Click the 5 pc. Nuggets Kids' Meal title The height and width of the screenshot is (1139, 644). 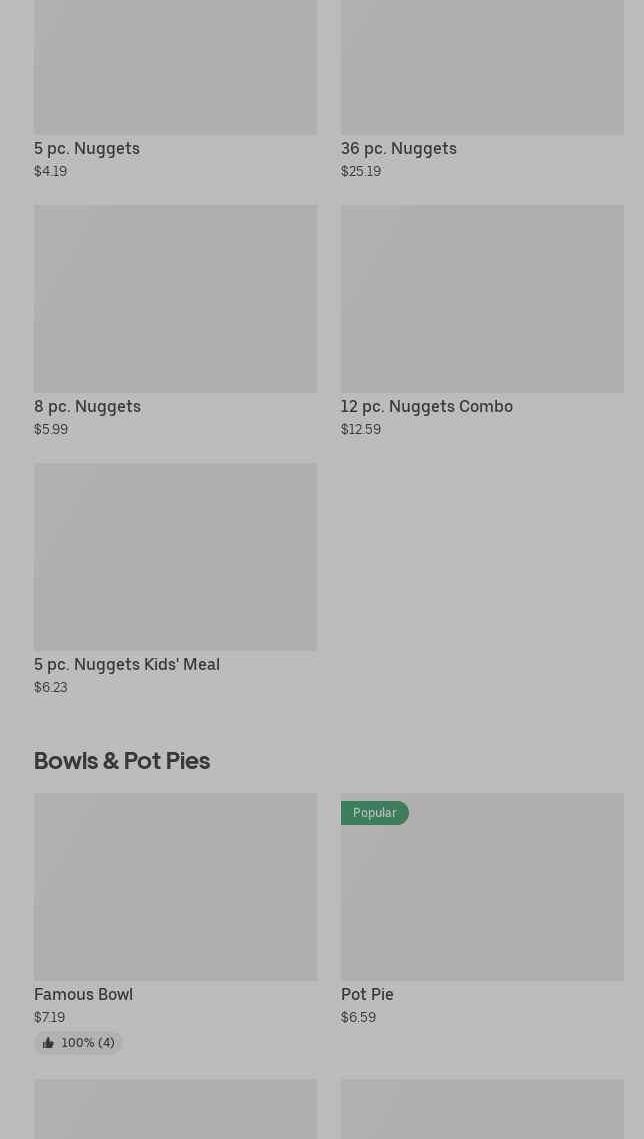click(x=127, y=664)
